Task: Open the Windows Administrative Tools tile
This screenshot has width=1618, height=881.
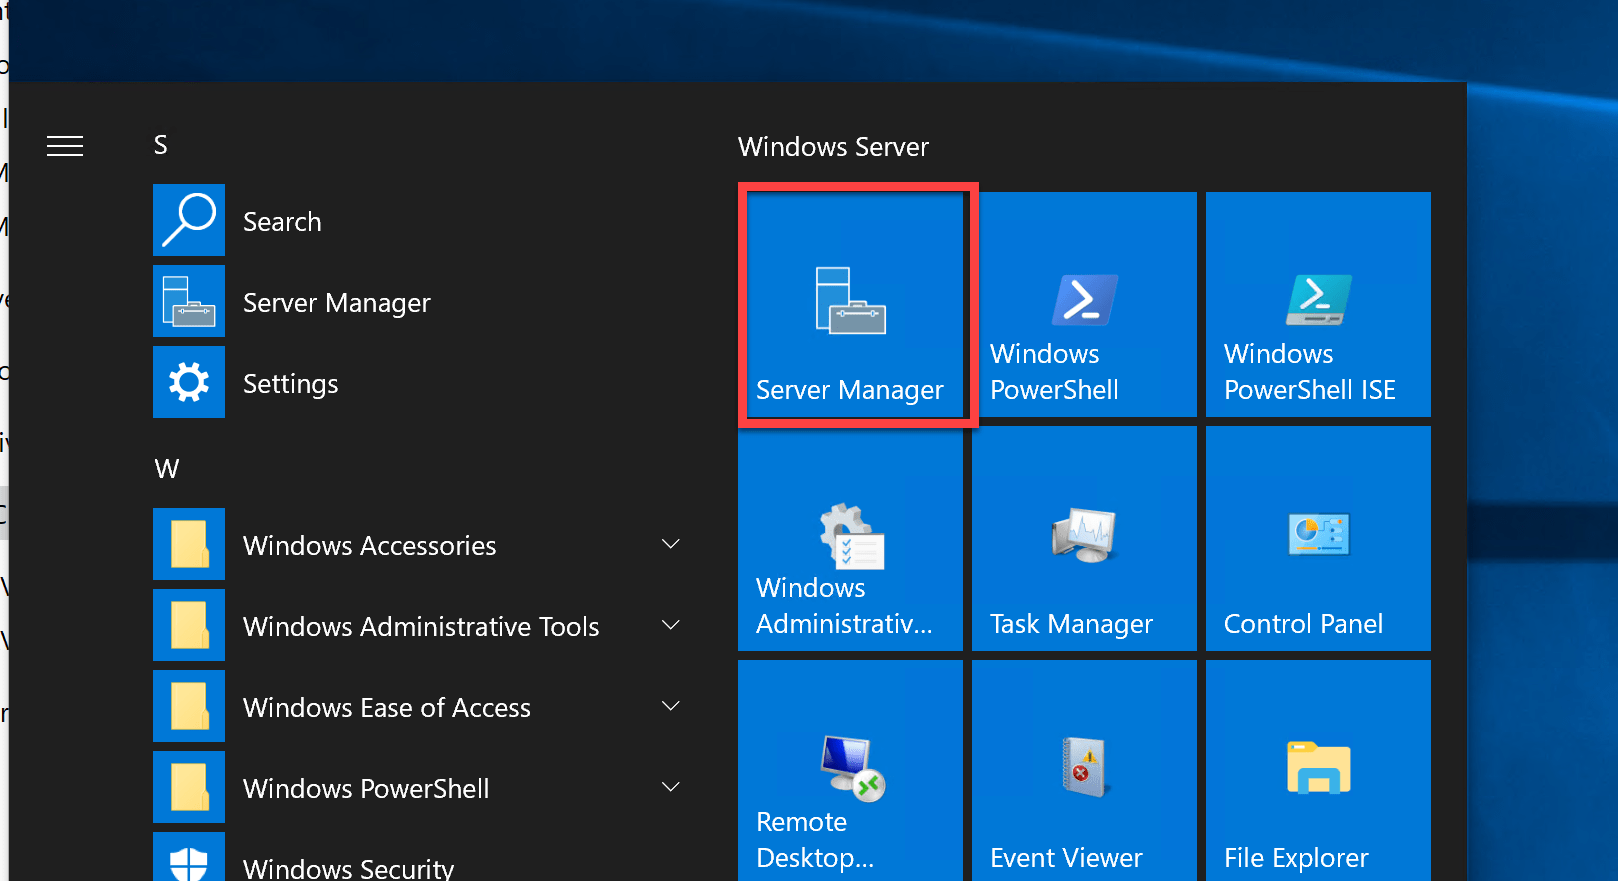Action: [851, 539]
